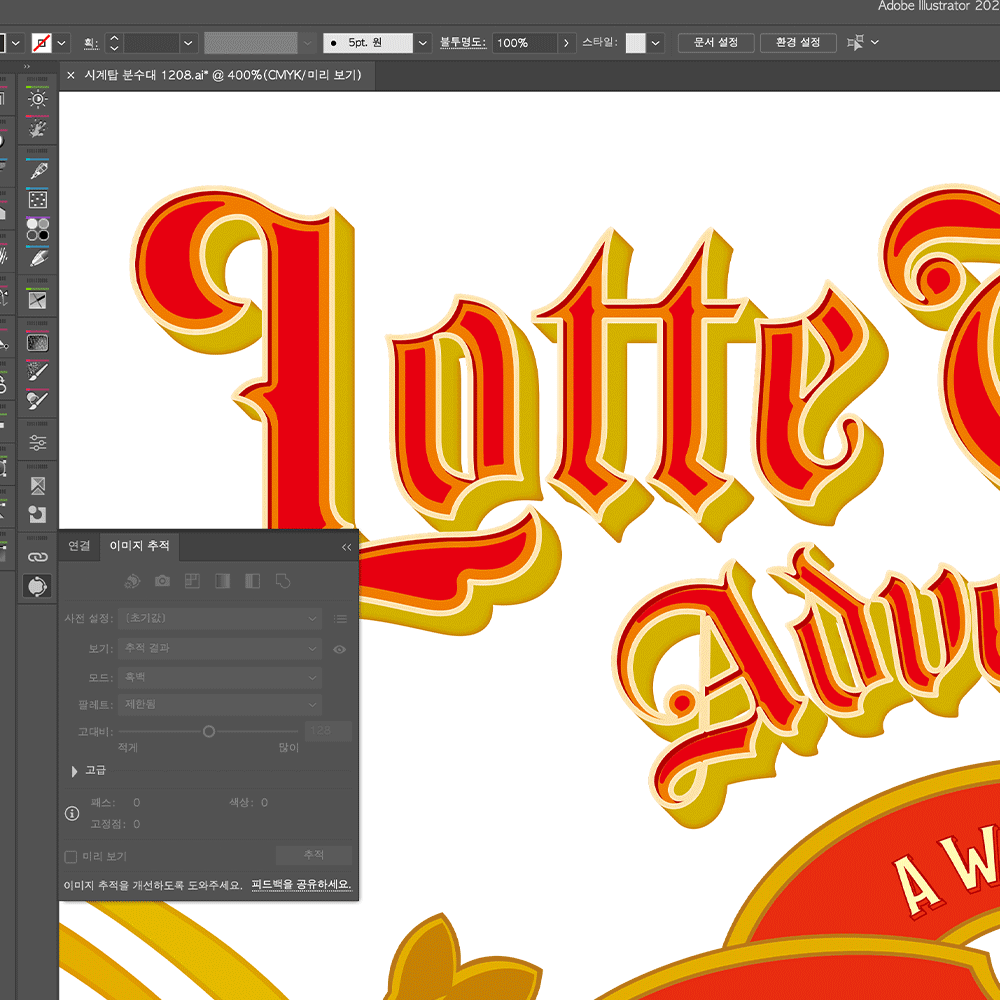This screenshot has height=1000, width=1000.
Task: Toggle the eye view icon beside 보기
Action: [339, 649]
